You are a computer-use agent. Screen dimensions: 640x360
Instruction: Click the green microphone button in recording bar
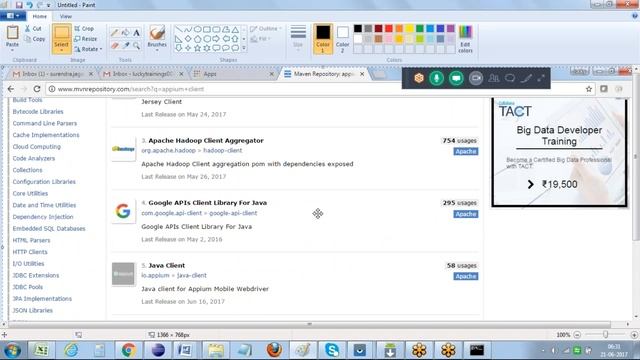(436, 78)
